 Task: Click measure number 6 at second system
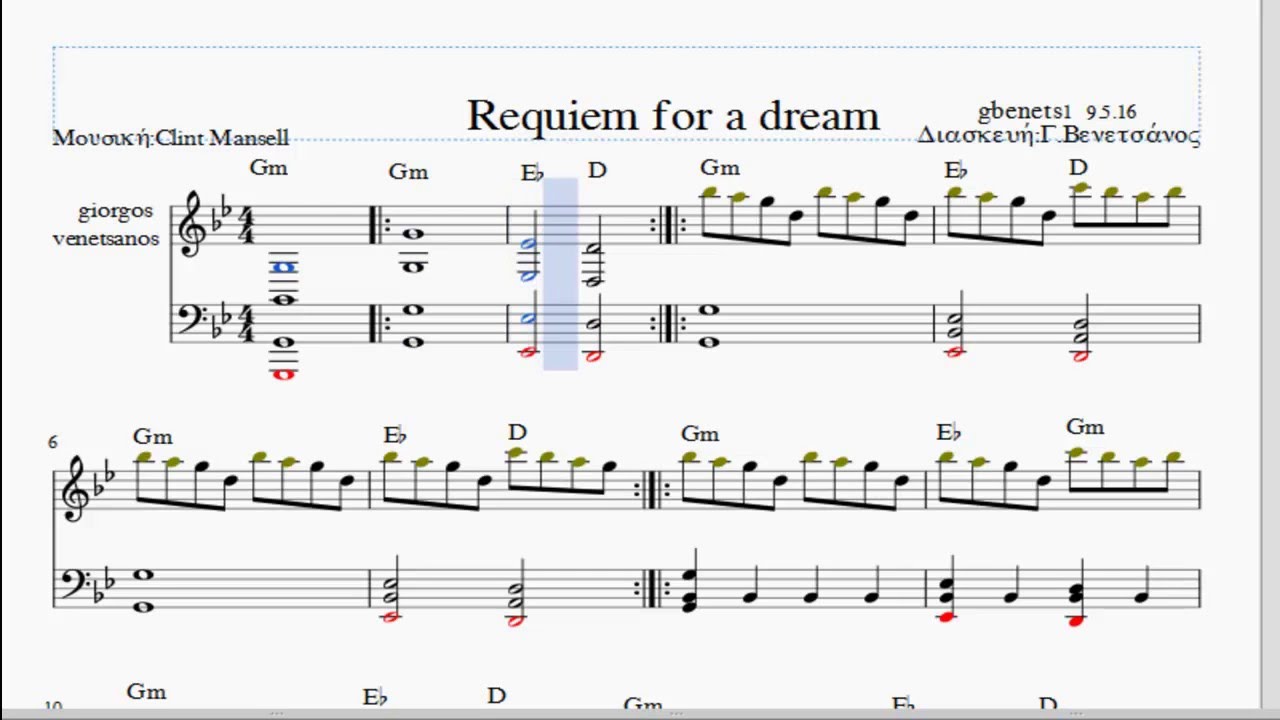click(x=53, y=441)
